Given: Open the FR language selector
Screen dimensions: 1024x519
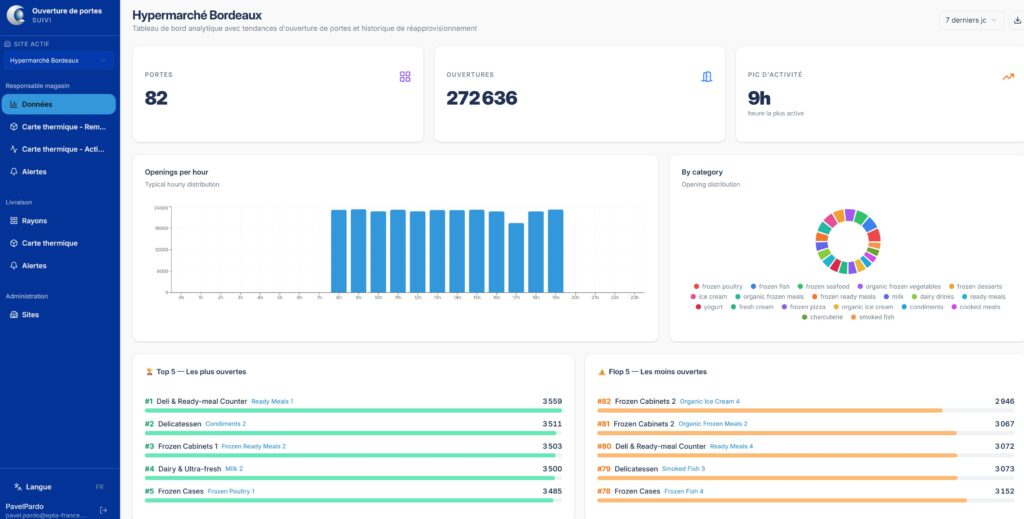Looking at the screenshot, I should 99,487.
